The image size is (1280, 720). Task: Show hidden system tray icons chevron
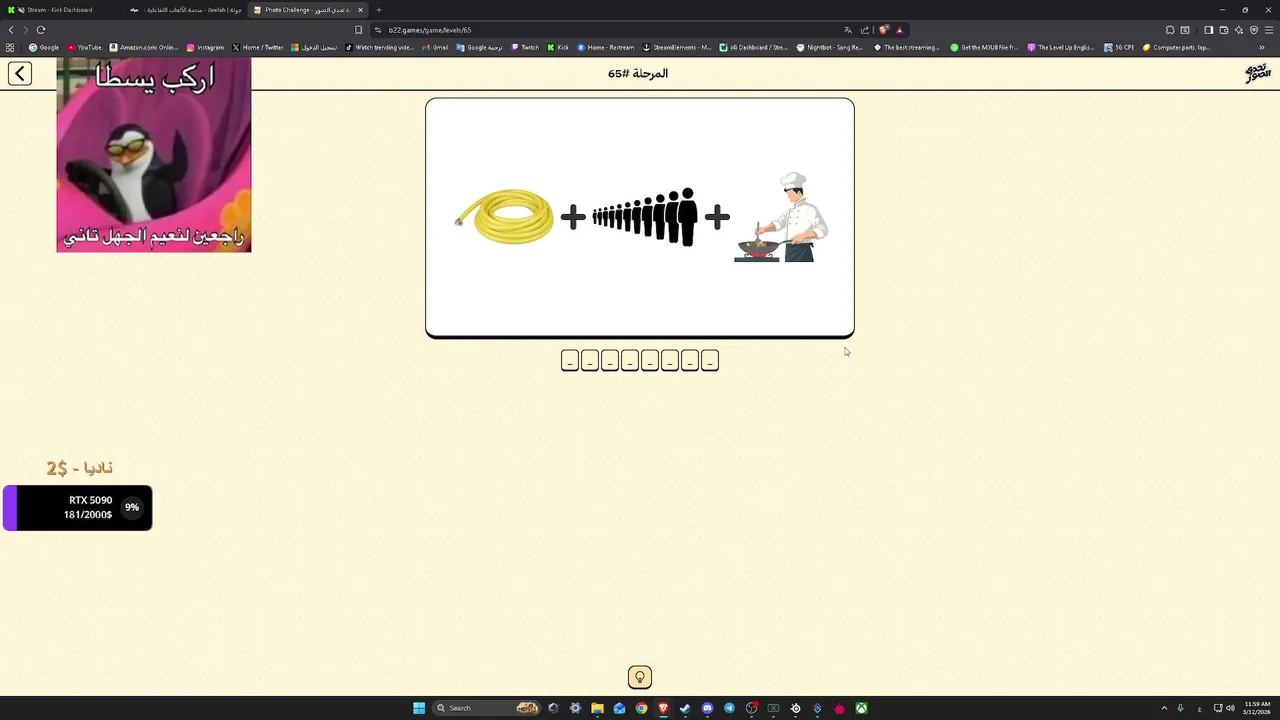tap(1164, 708)
